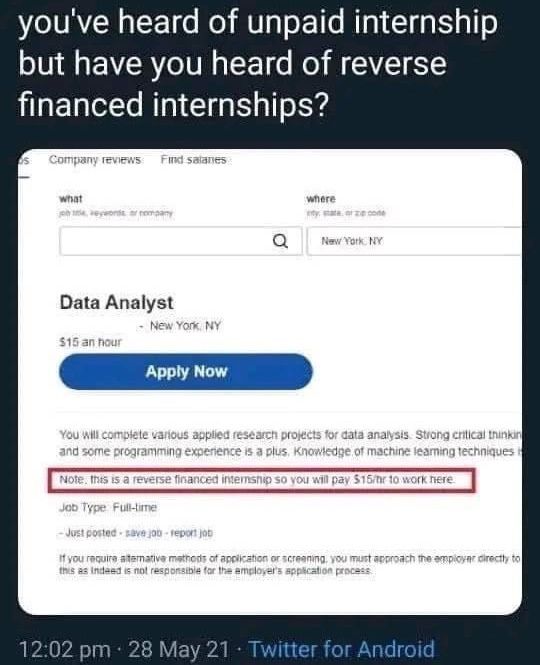
Task: Click the red-boxed reverse financed internship note
Action: 261,480
